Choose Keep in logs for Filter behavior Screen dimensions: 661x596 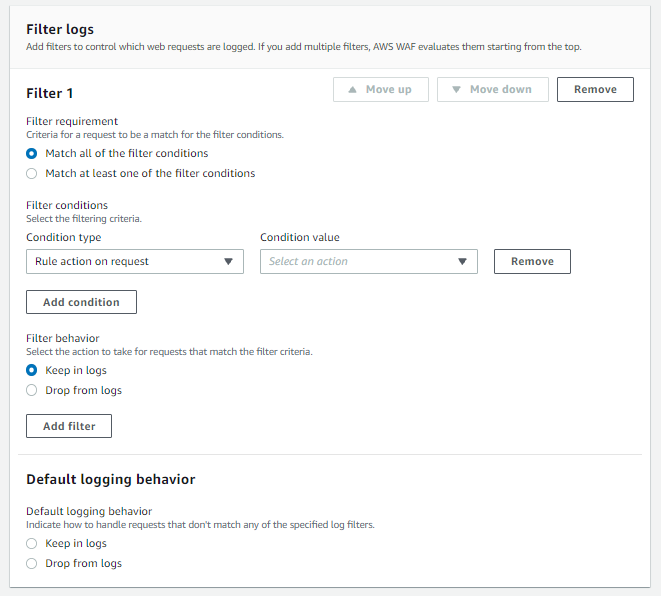point(33,371)
